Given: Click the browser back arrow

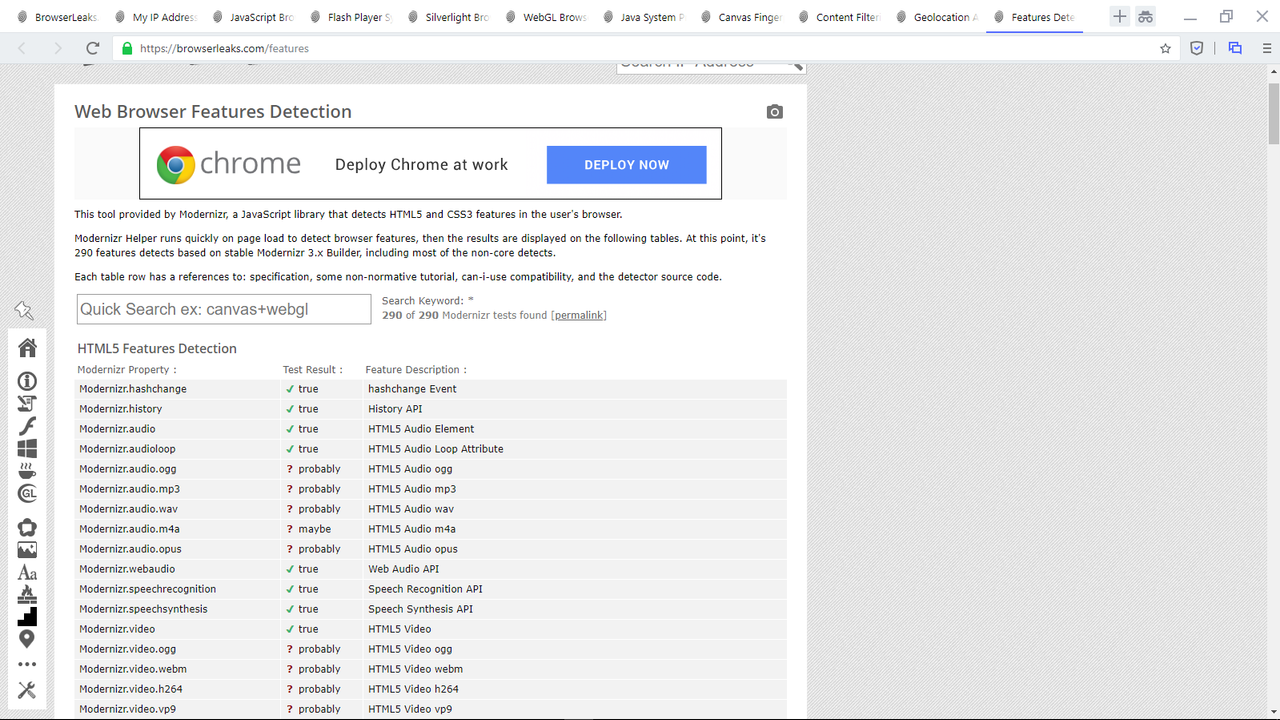Looking at the screenshot, I should (22, 48).
